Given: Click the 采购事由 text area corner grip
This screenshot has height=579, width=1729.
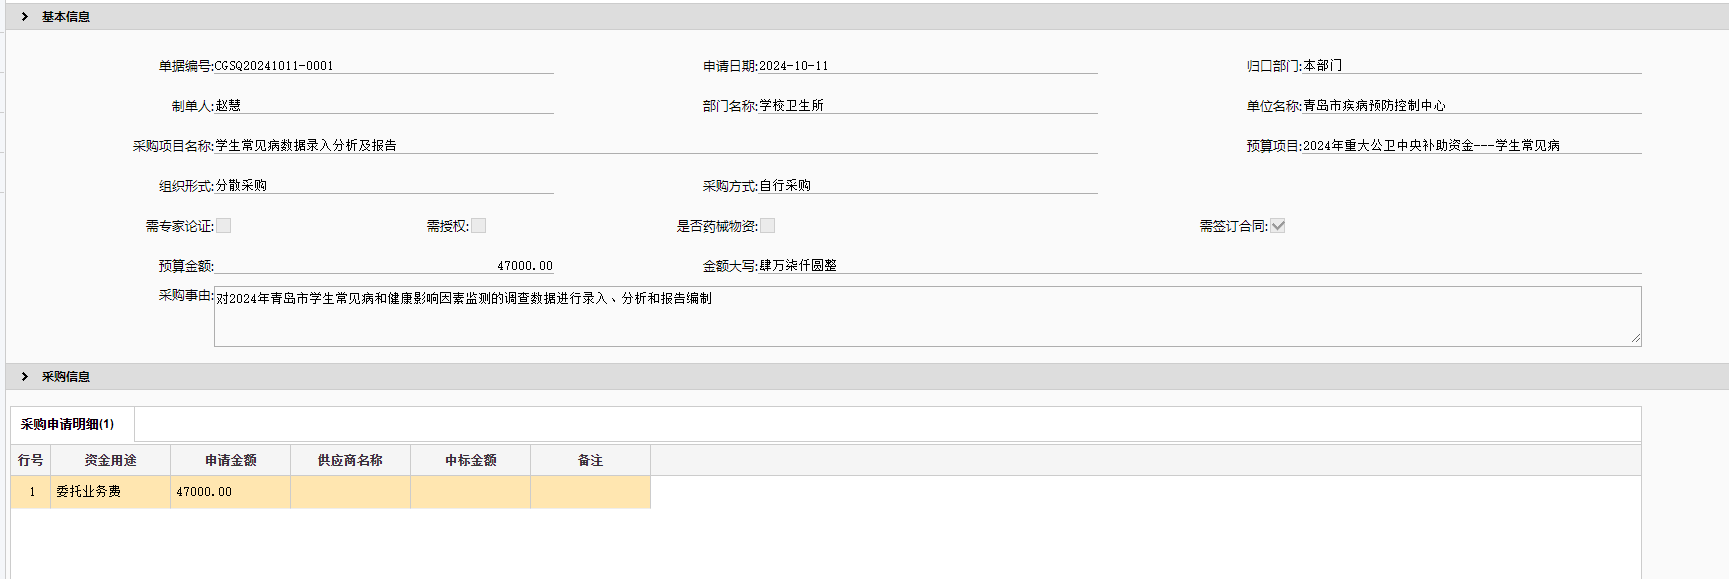Looking at the screenshot, I should [x=1635, y=340].
